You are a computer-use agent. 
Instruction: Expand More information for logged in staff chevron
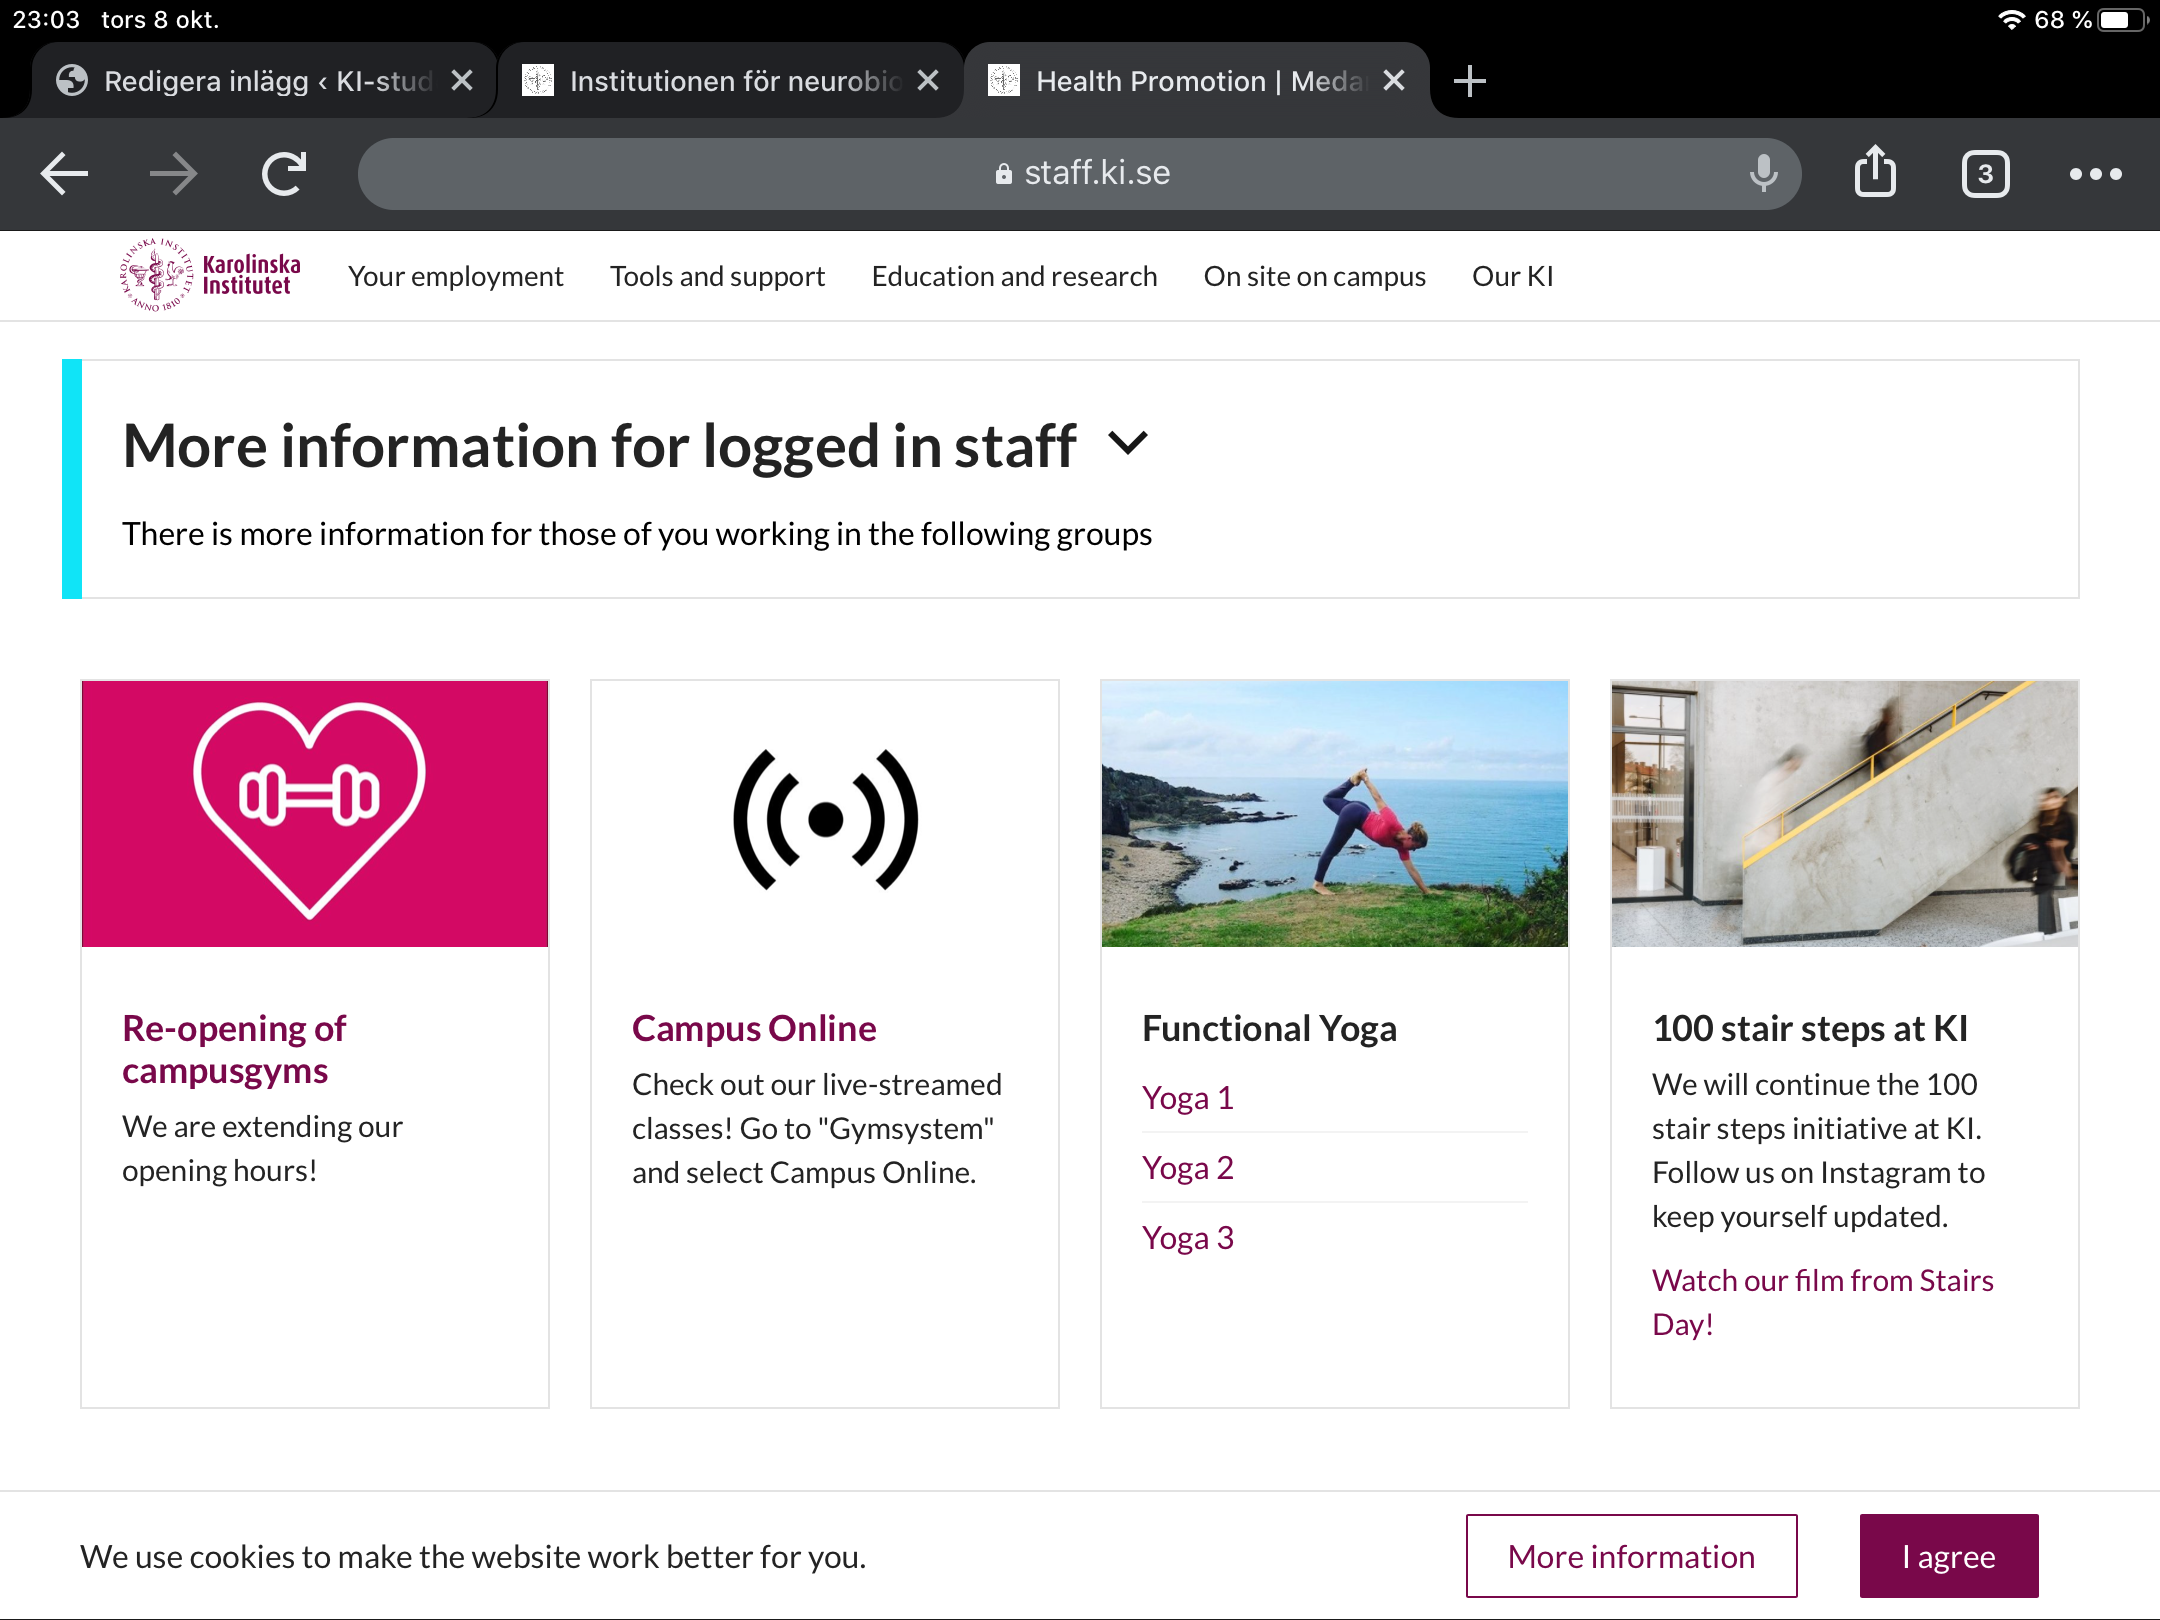click(x=1128, y=444)
